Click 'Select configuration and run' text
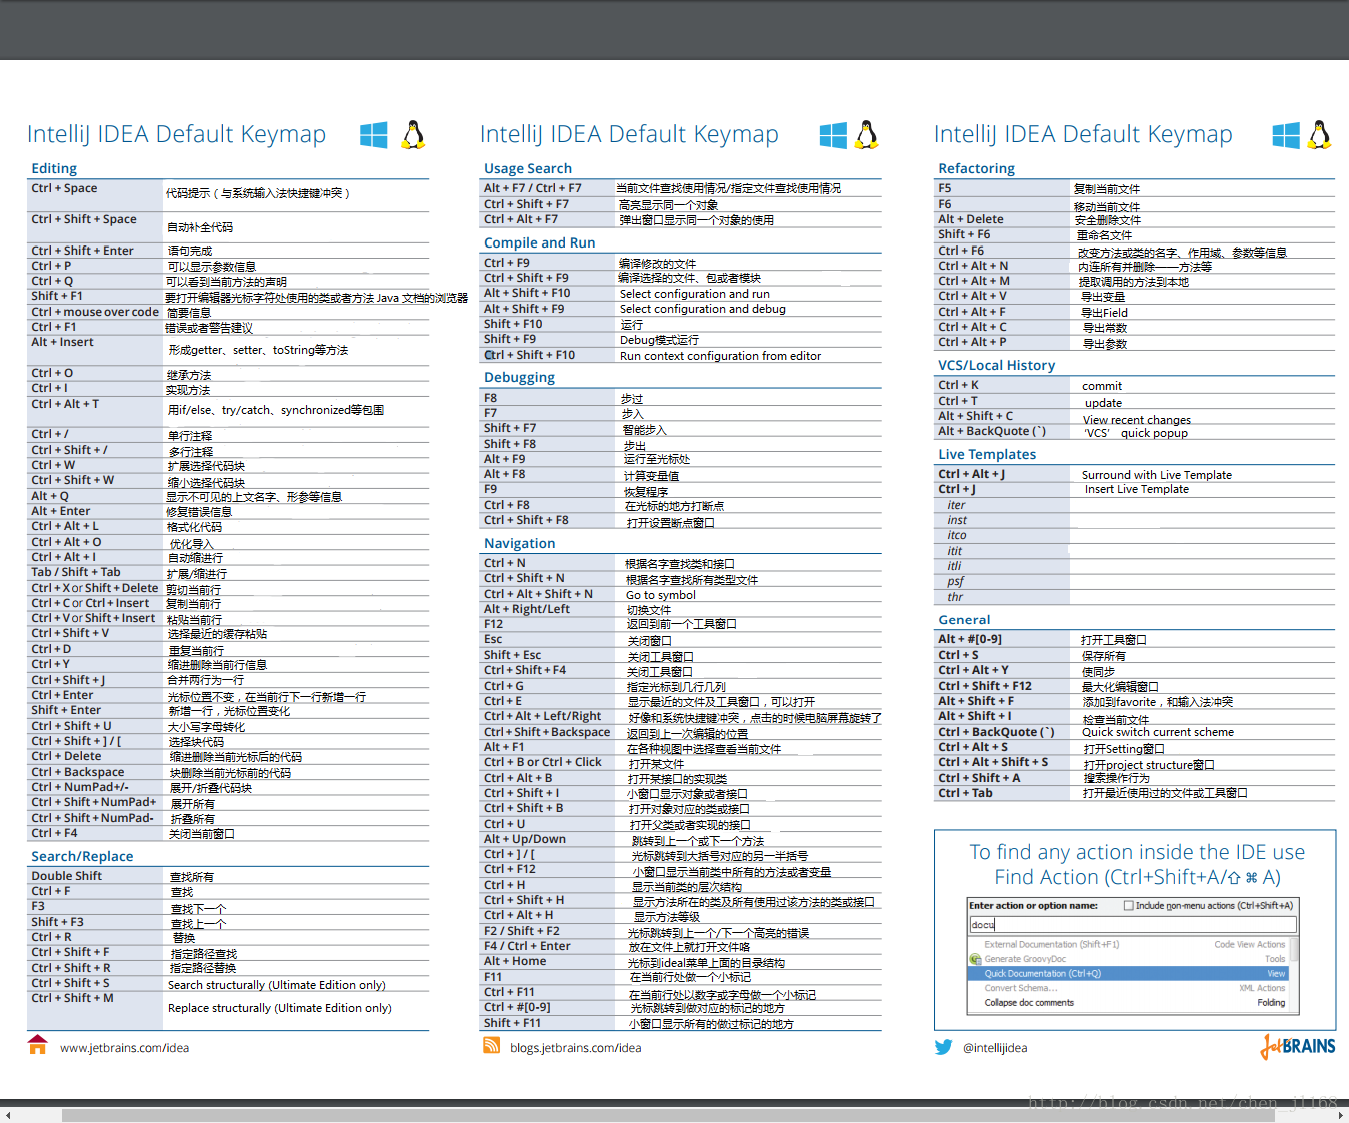The image size is (1349, 1123). pos(694,294)
